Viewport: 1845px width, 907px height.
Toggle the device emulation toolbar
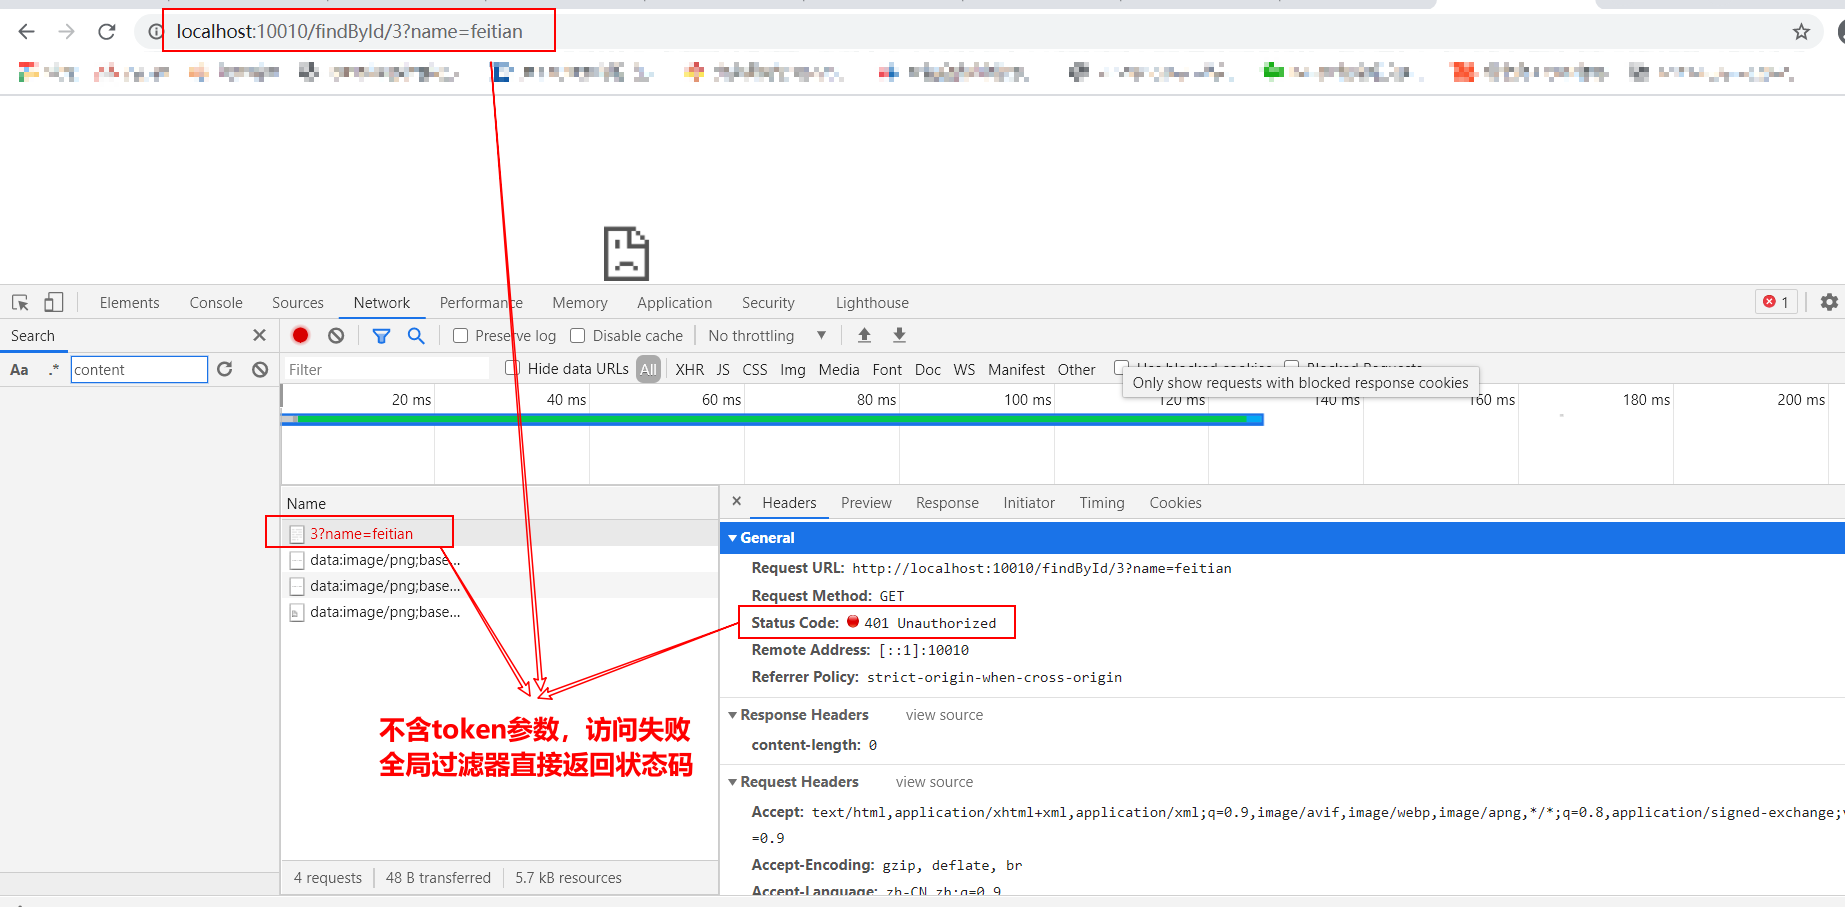53,301
